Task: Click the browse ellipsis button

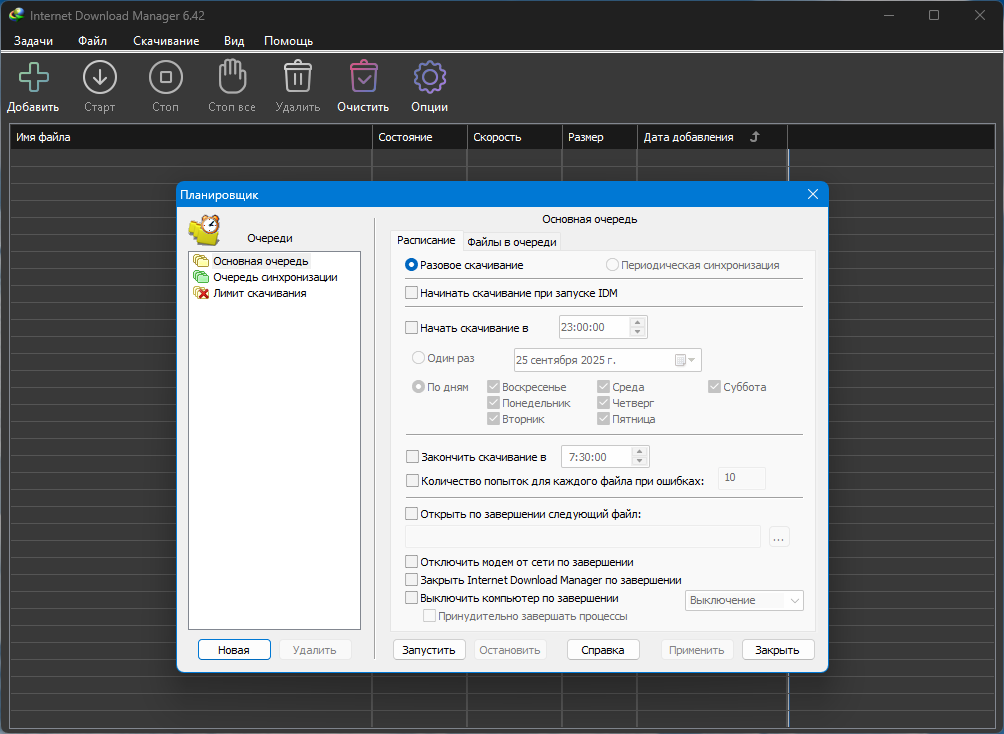Action: coord(780,537)
